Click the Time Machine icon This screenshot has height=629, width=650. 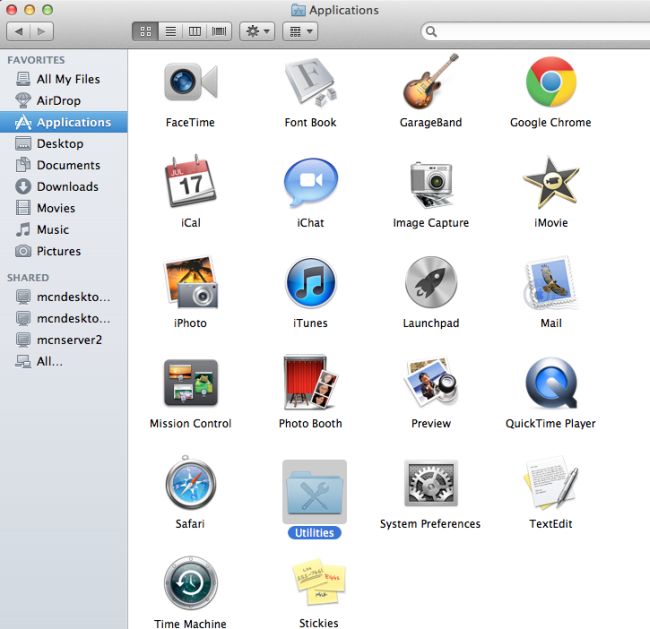(x=190, y=583)
